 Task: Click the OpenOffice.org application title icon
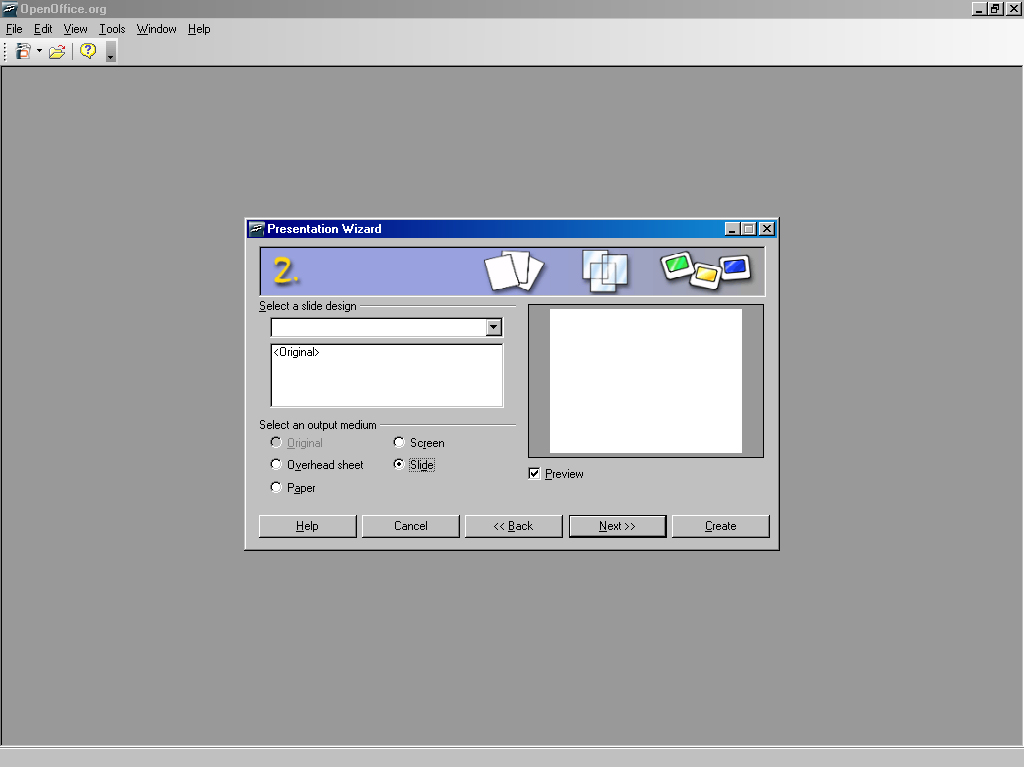[10, 9]
